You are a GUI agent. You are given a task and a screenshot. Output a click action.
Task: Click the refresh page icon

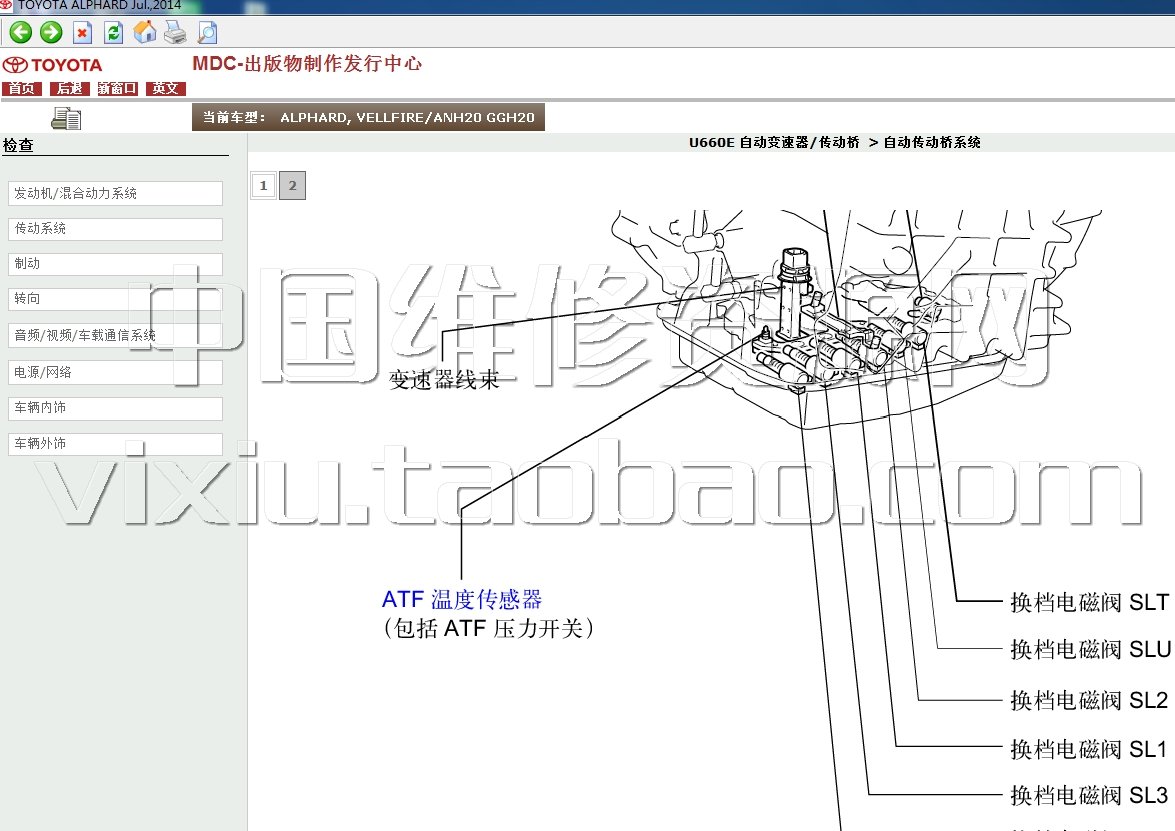pos(113,32)
